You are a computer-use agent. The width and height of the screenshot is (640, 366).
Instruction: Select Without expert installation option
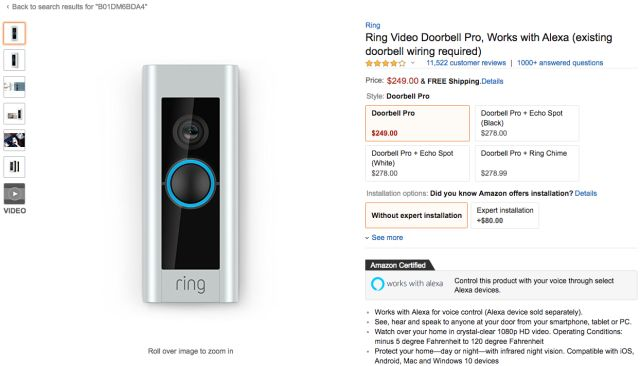pyautogui.click(x=416, y=215)
